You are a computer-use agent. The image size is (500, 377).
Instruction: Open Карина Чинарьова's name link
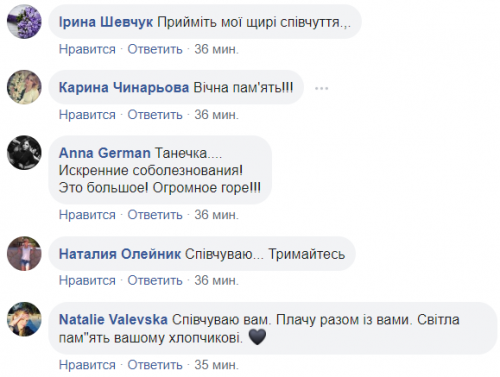124,87
